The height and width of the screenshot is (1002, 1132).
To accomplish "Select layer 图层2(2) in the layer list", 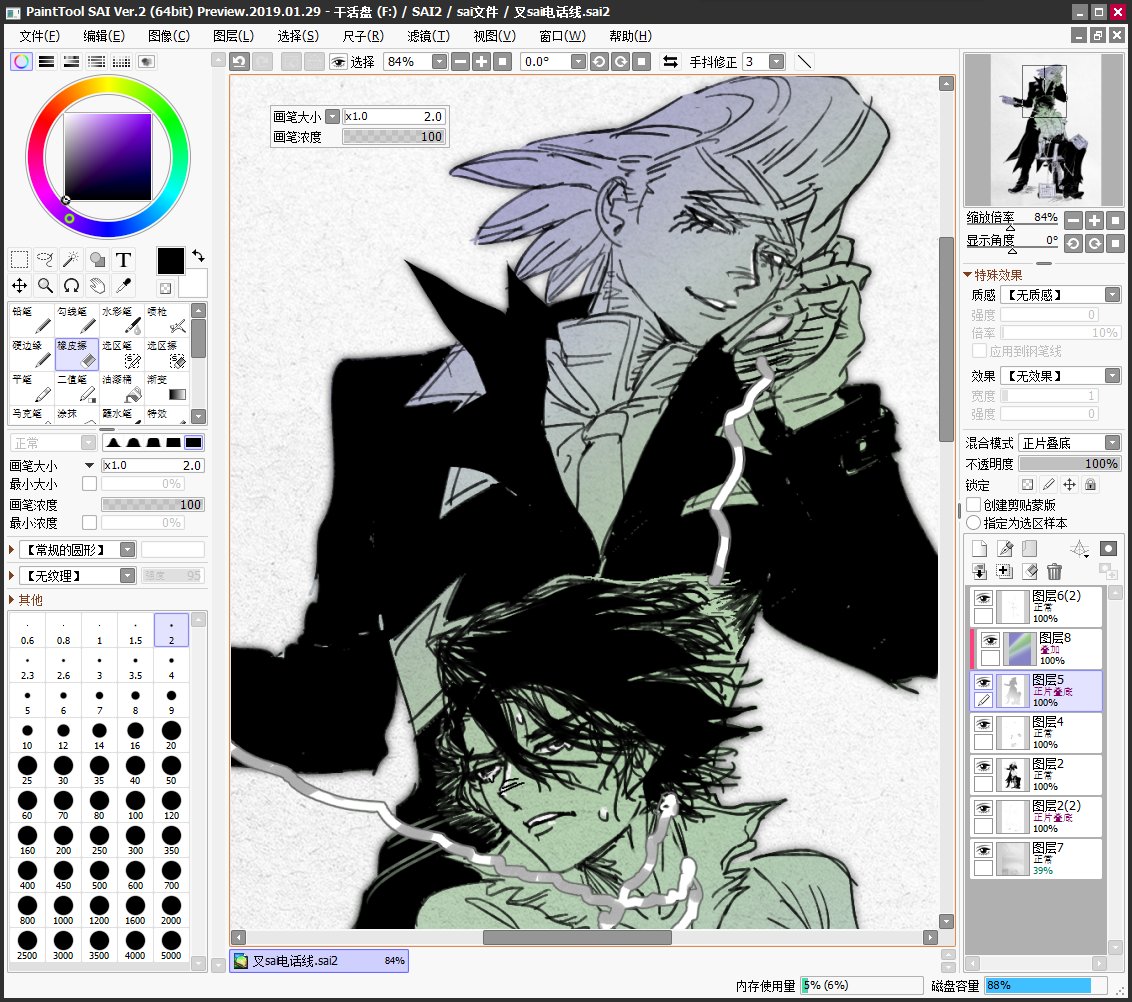I will click(x=1037, y=816).
